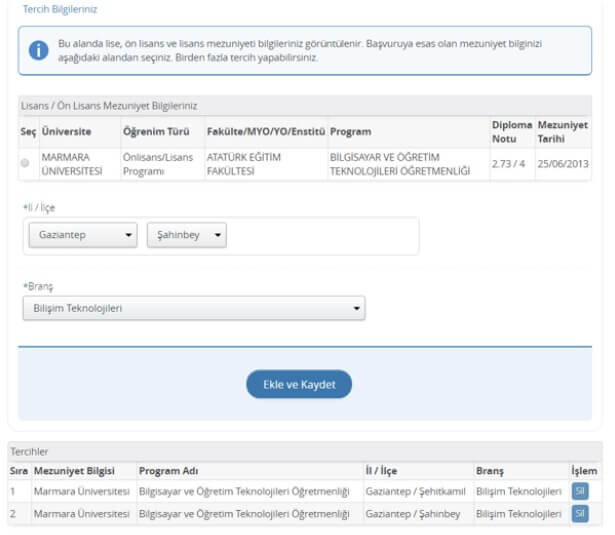The height and width of the screenshot is (535, 615).
Task: Click the Fakülte/MYO/YO/Enstitü column header
Action: 266,131
